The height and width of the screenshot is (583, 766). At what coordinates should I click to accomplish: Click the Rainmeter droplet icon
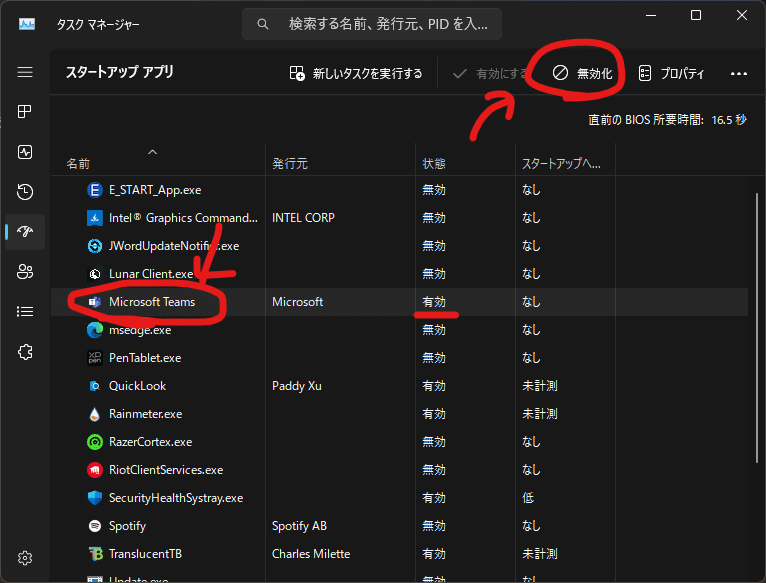(x=95, y=414)
